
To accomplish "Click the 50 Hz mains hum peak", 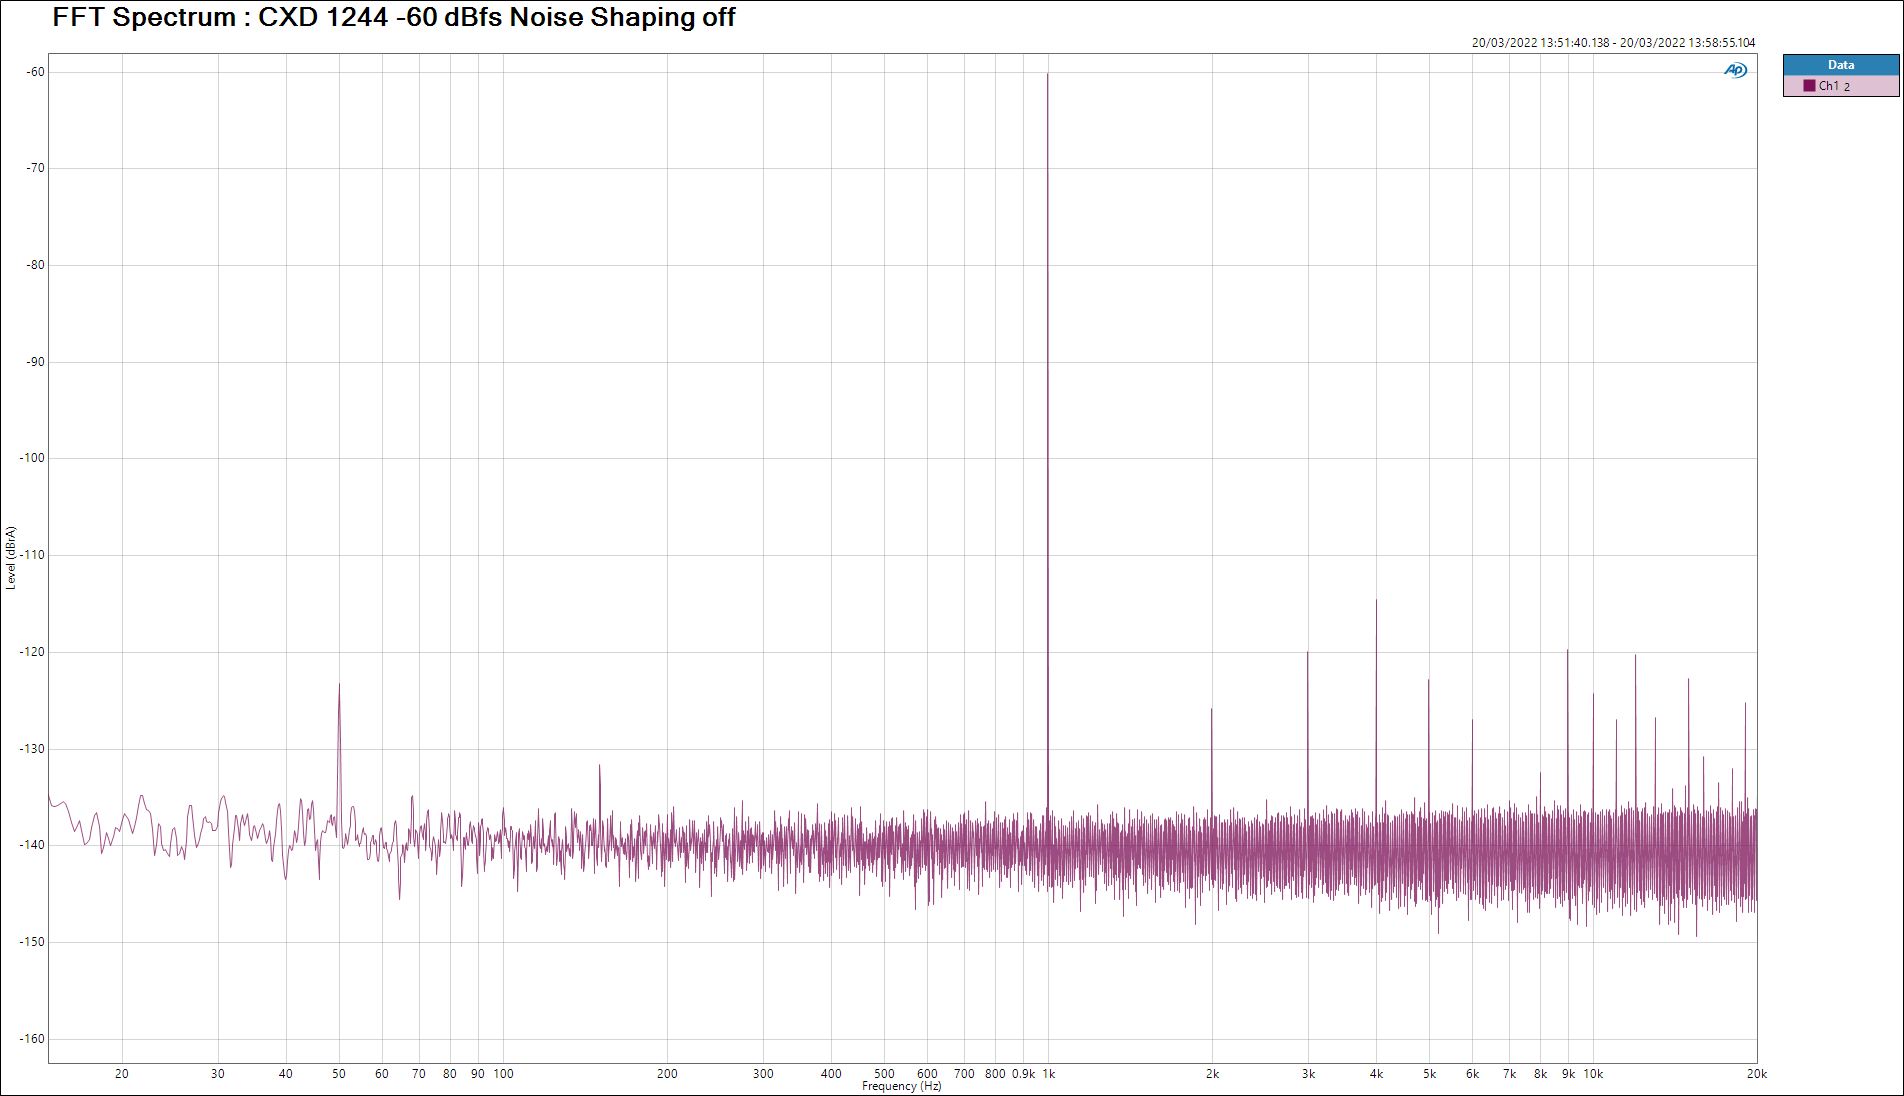I will click(339, 686).
